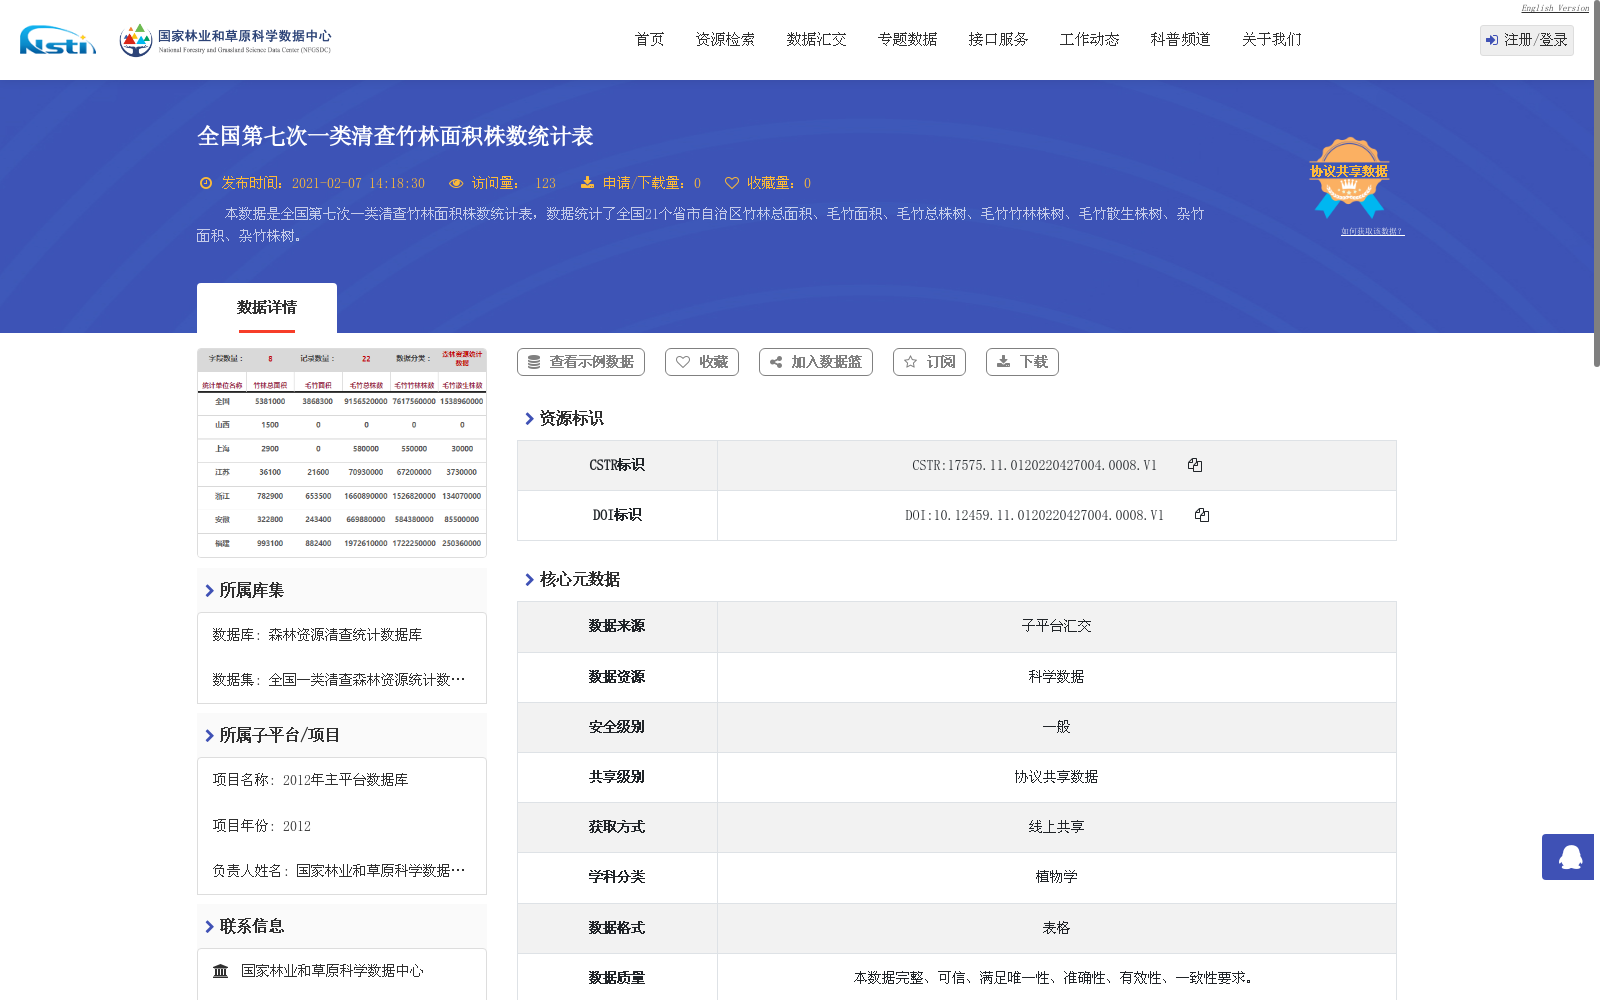Copy the CSTR标识 using its copy icon
1600x1000 pixels.
point(1194,465)
